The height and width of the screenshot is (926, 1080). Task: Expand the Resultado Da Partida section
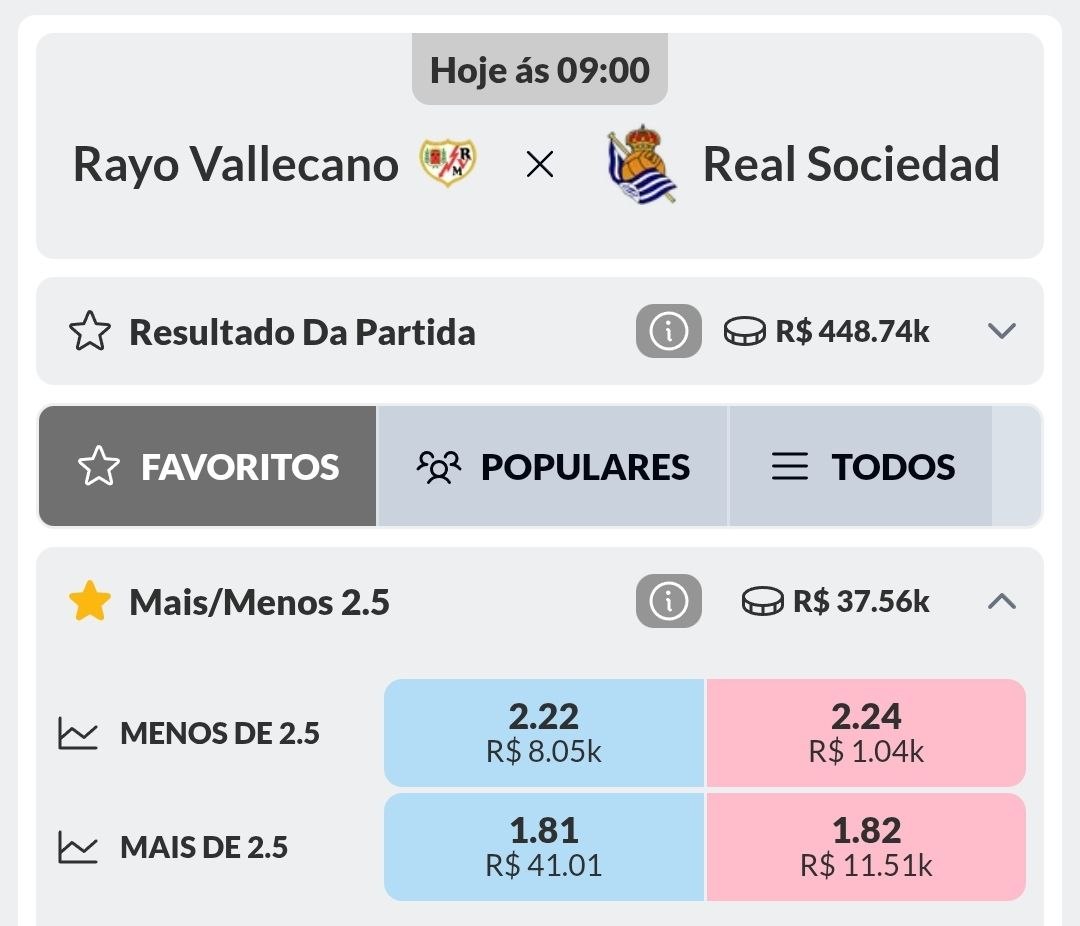(1001, 331)
